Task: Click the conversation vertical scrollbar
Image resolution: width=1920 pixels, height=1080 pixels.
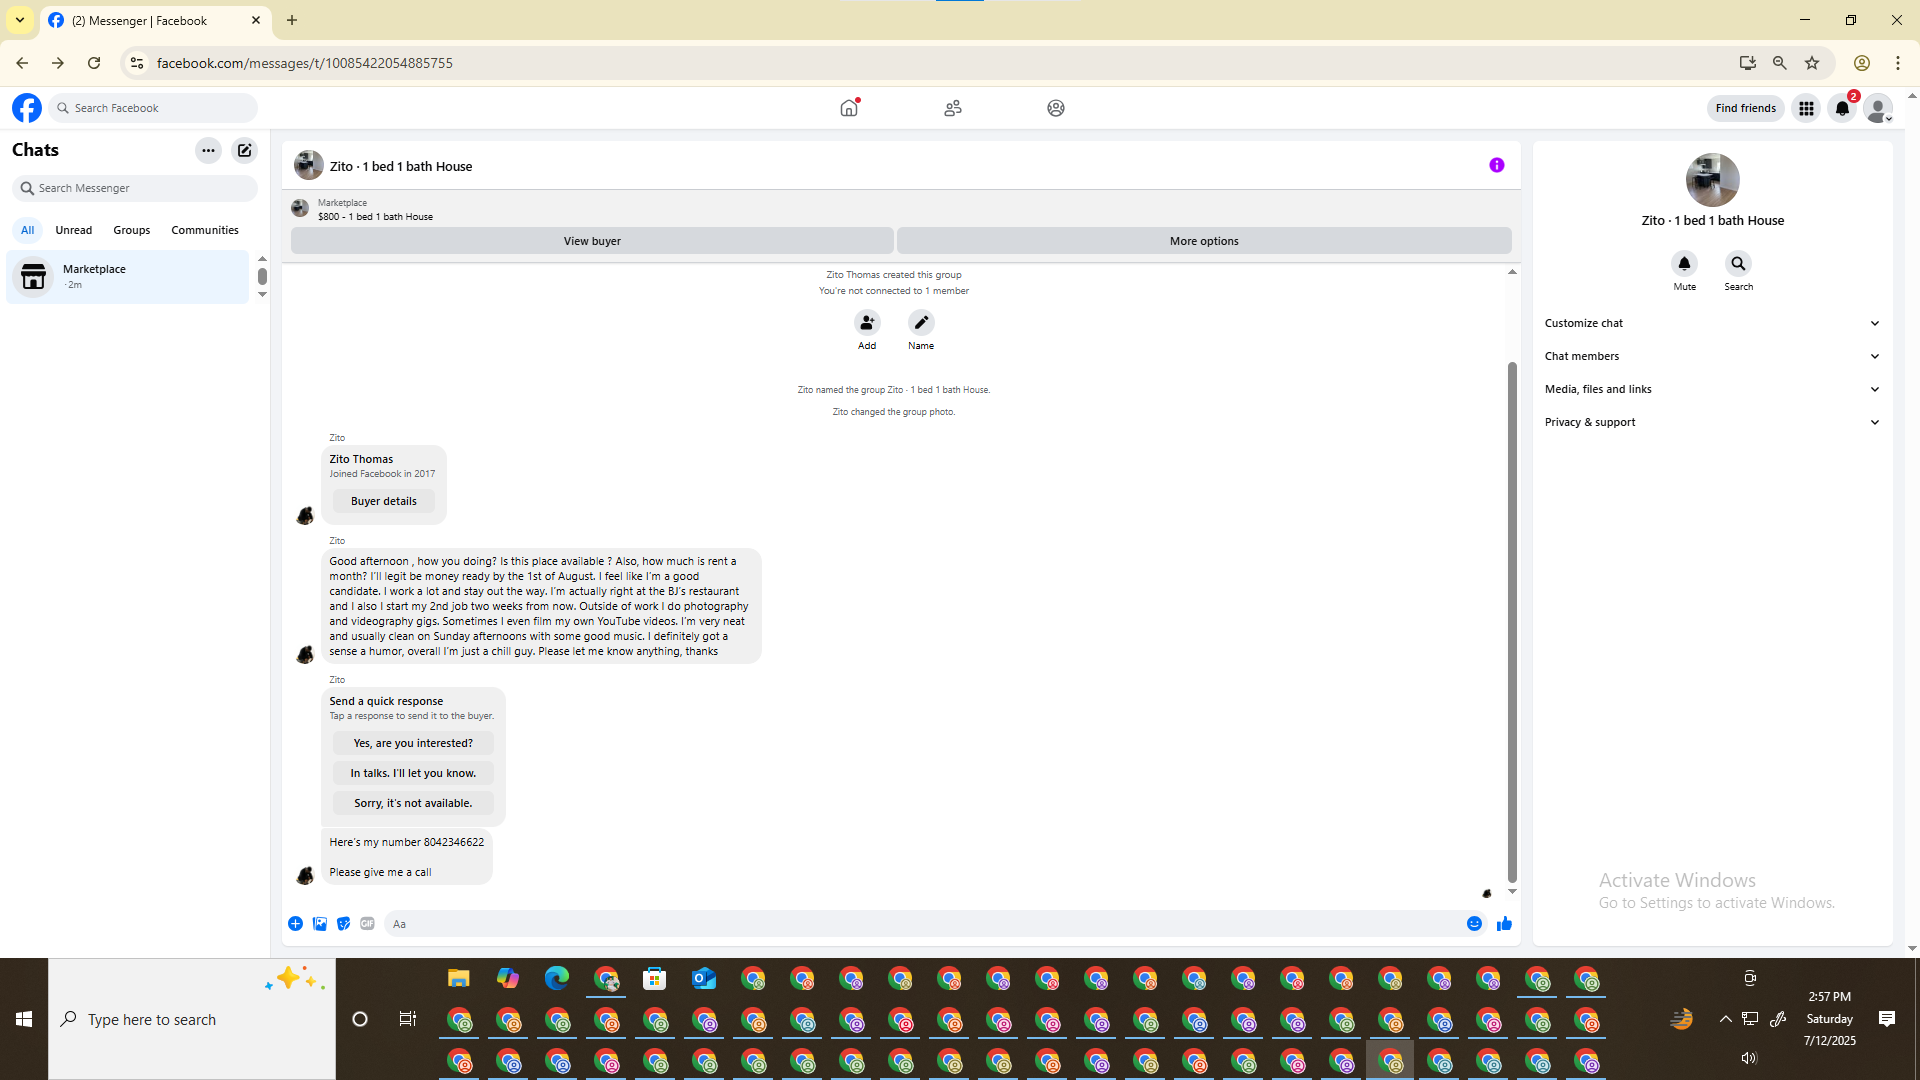Action: pyautogui.click(x=1512, y=620)
